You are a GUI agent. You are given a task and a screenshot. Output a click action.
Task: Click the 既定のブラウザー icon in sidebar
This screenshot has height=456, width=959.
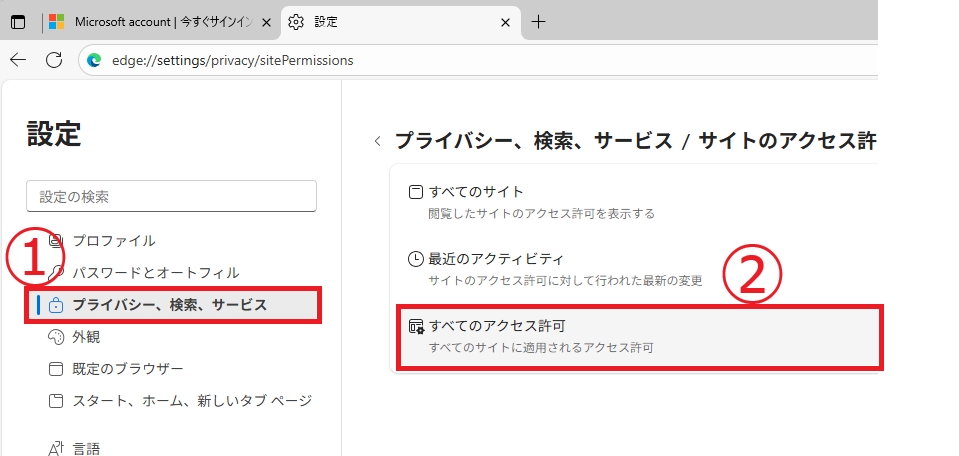tap(56, 369)
